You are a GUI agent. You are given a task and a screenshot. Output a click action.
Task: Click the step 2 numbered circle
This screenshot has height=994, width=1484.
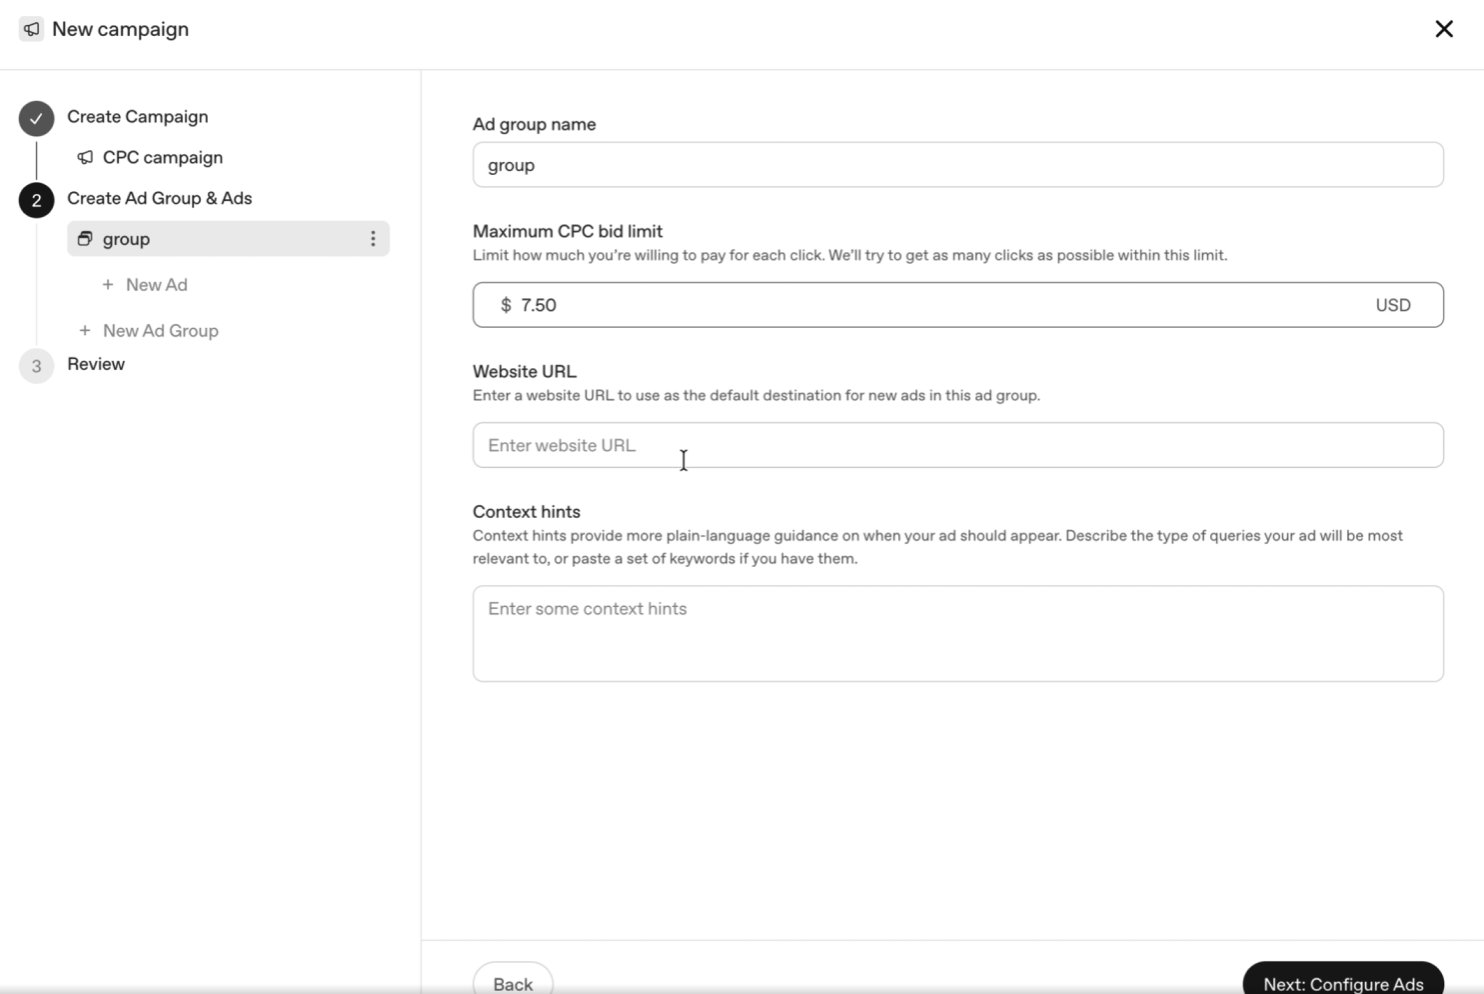(36, 199)
